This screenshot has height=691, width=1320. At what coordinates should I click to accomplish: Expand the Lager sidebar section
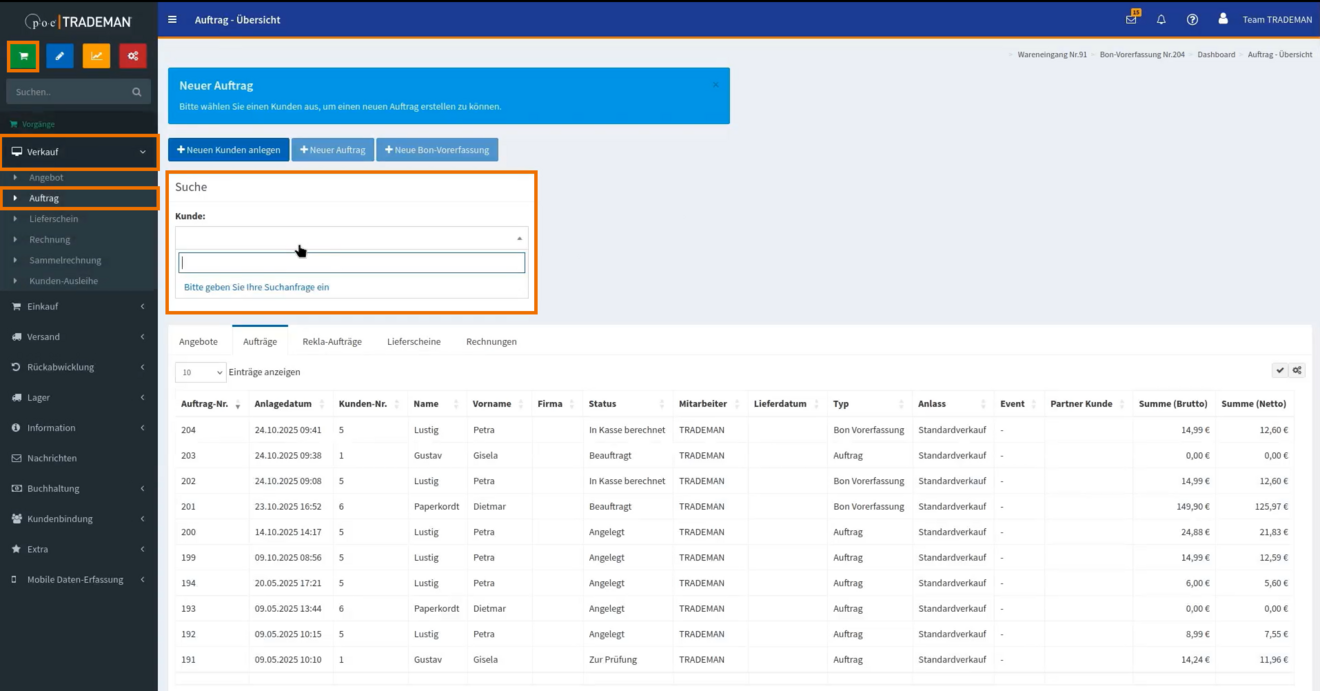[78, 397]
